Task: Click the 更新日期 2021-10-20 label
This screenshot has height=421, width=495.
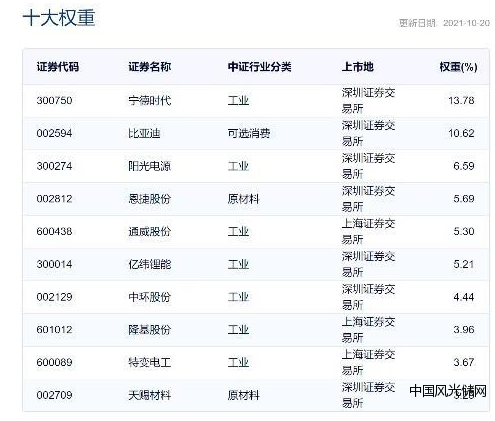Action: coord(444,23)
